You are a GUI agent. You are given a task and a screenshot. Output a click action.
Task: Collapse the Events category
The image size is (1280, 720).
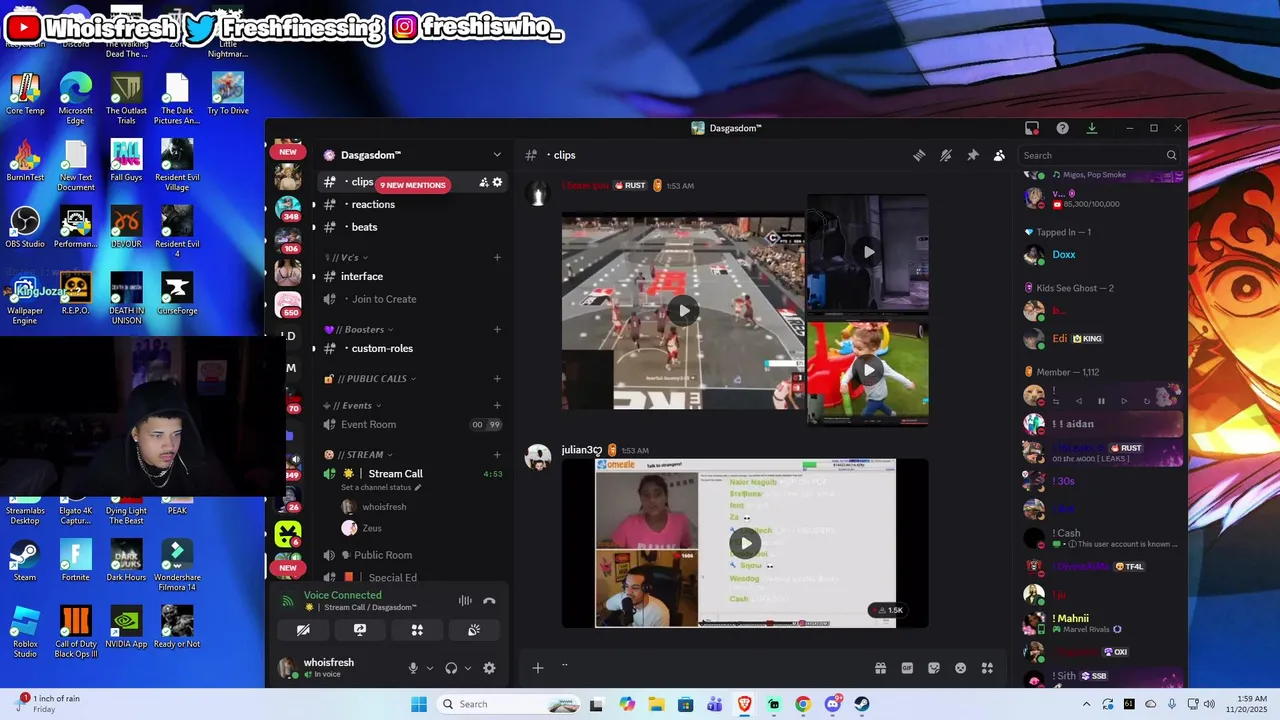pos(351,405)
